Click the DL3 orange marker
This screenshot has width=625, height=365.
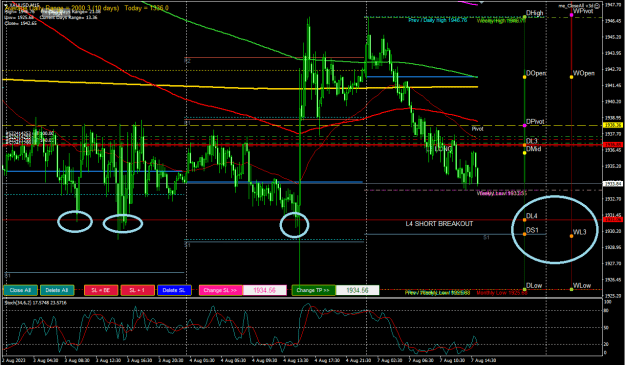525,145
